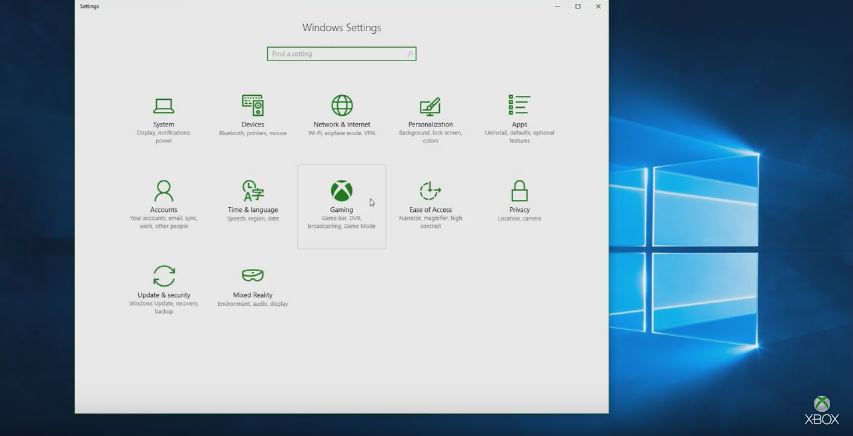Select the Time & language icon
Screen dimensions: 853x436
252,190
